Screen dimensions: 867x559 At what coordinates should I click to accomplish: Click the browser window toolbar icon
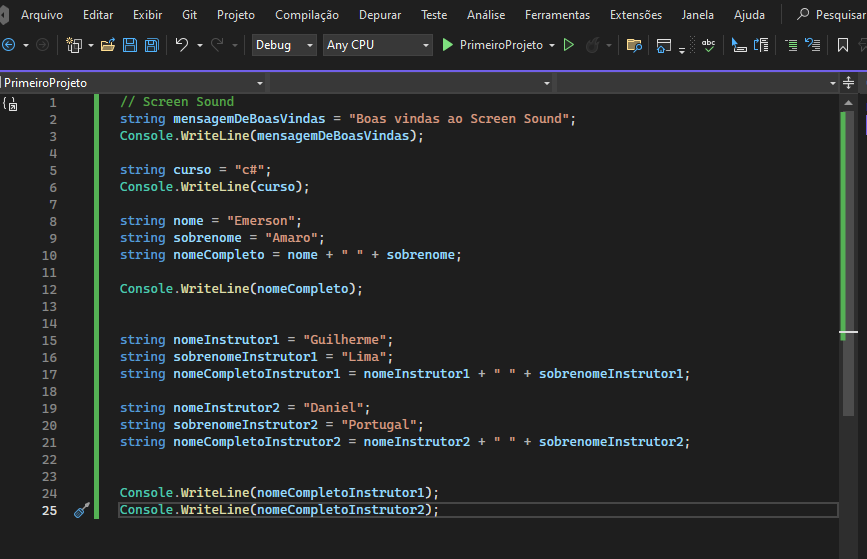click(x=664, y=45)
